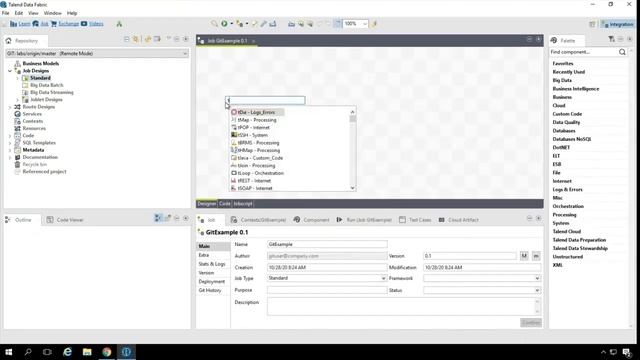Screen dimensions: 640x360
Task: Select tDie - Logs_Errors component suggestion
Action: point(257,112)
